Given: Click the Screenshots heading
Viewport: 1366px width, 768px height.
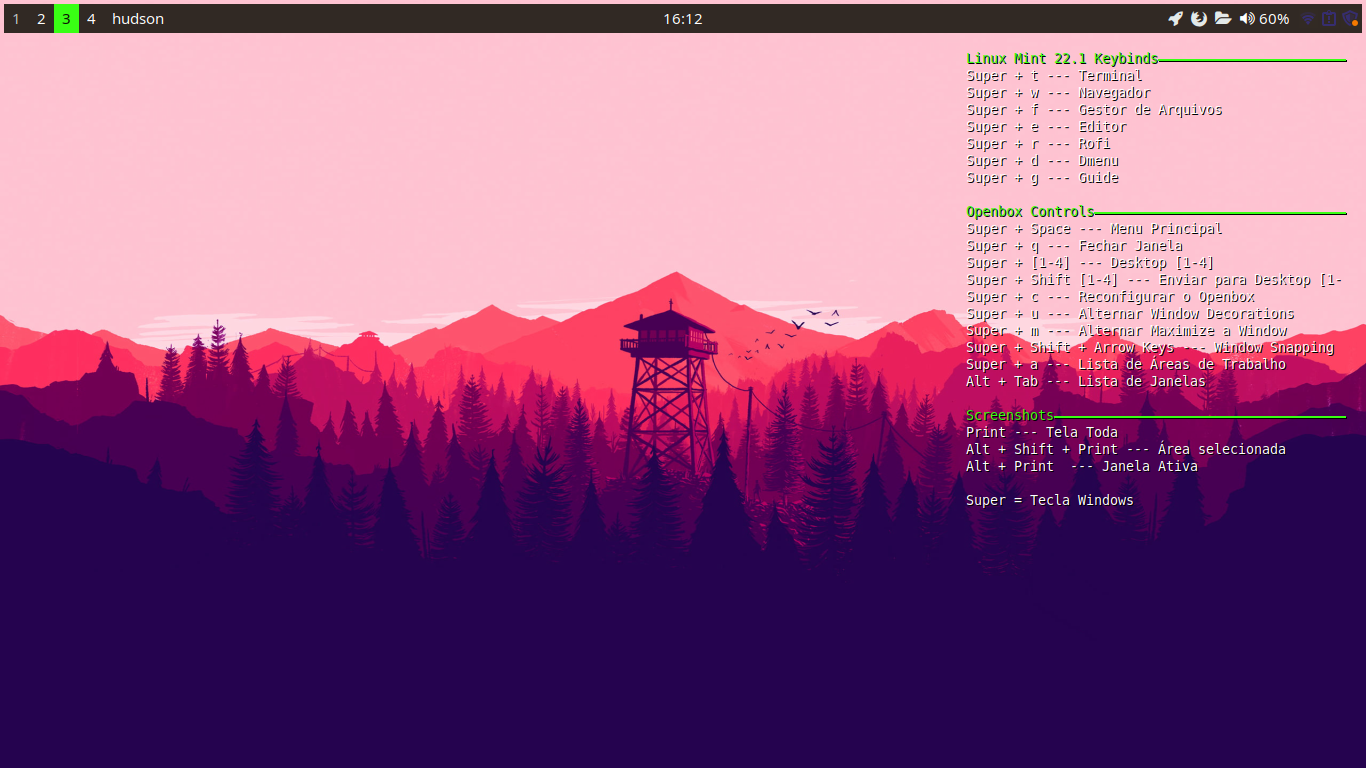Looking at the screenshot, I should (x=1010, y=415).
